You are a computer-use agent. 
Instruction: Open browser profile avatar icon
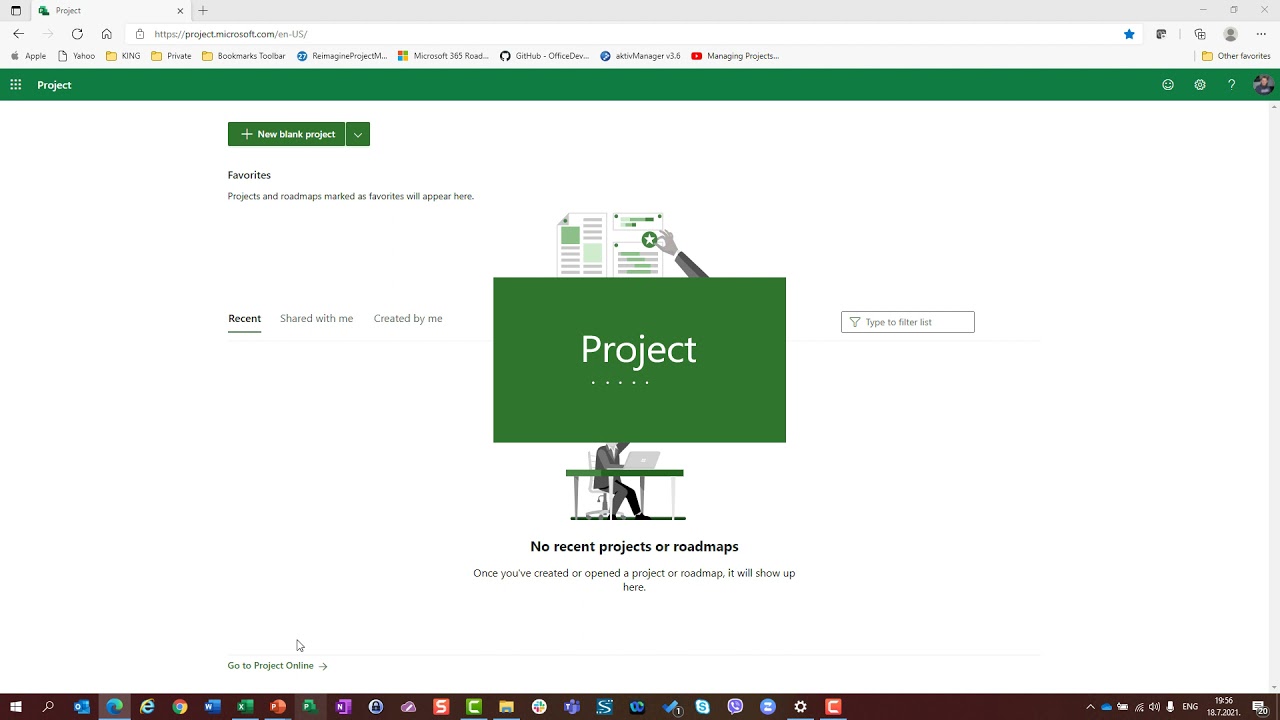[1231, 34]
